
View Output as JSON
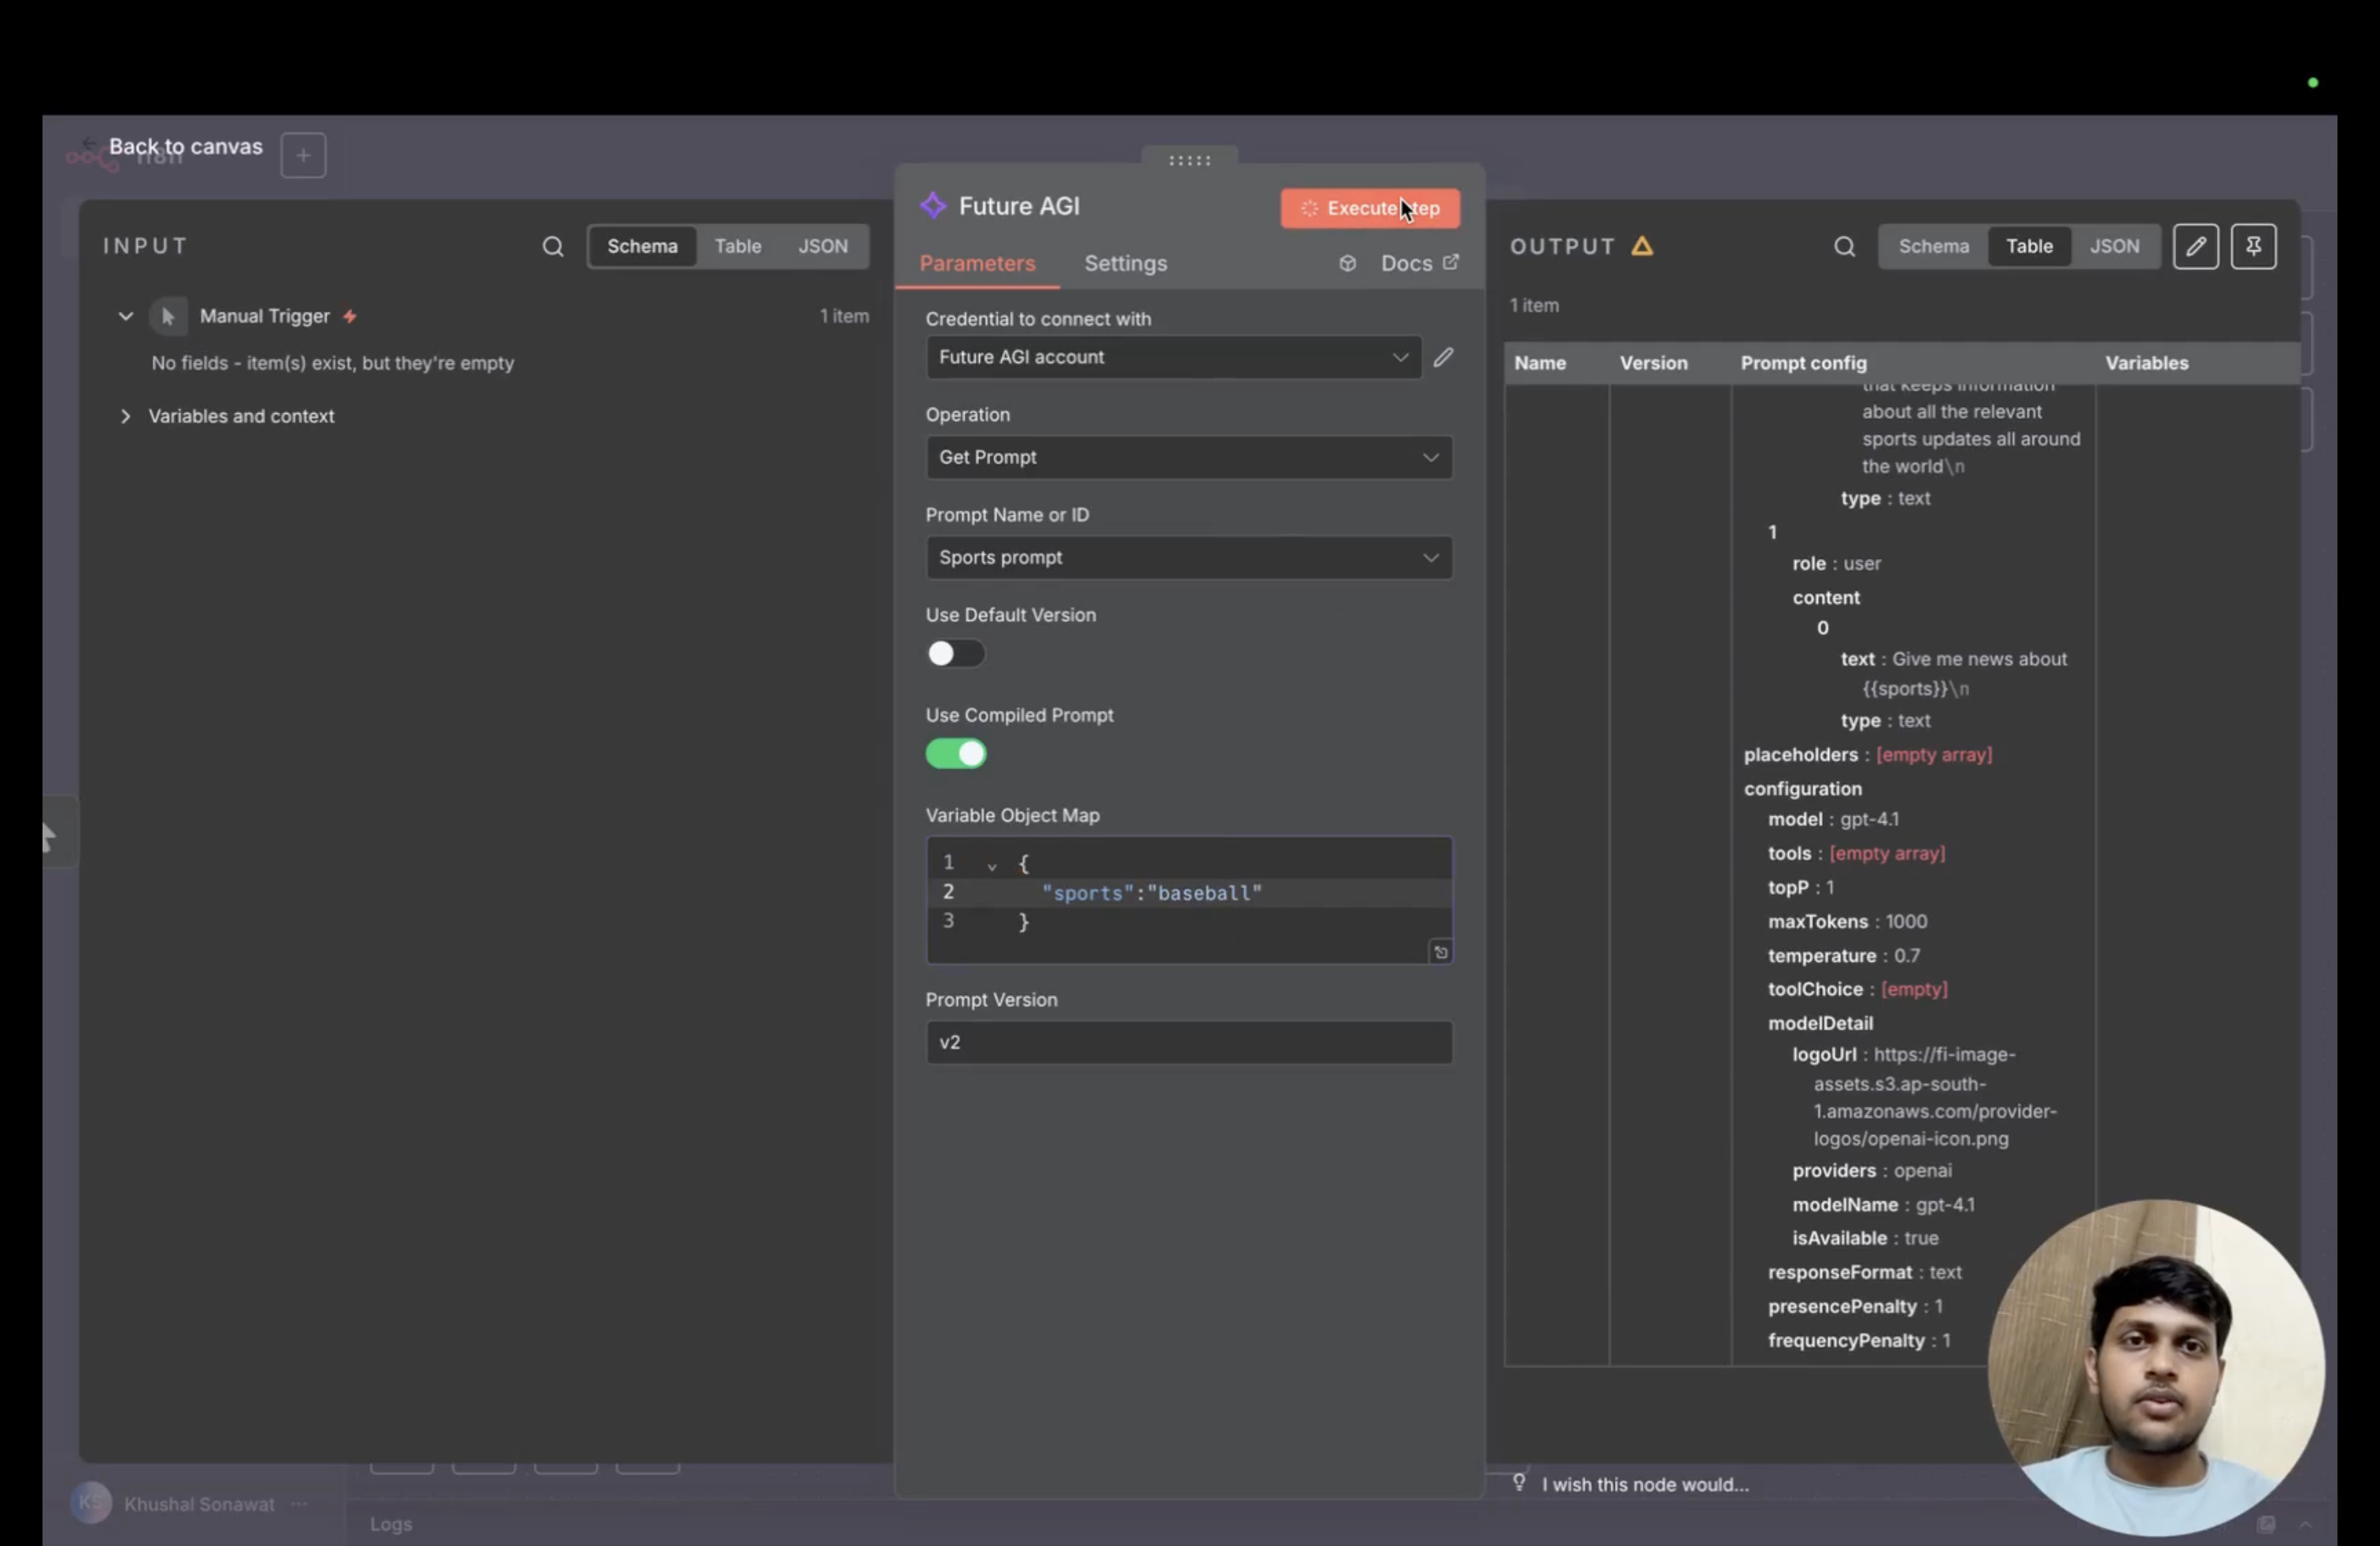2115,246
